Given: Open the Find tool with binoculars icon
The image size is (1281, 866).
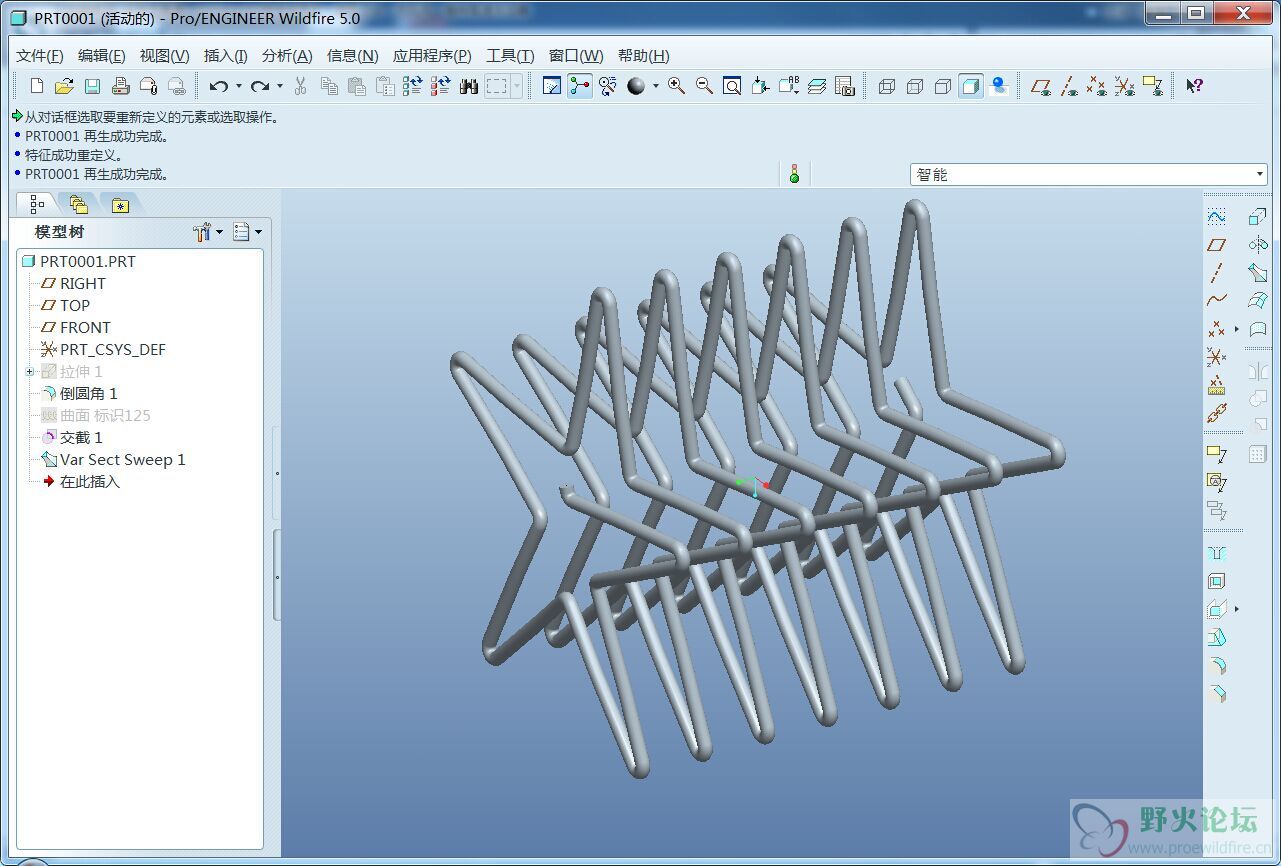Looking at the screenshot, I should (x=469, y=86).
